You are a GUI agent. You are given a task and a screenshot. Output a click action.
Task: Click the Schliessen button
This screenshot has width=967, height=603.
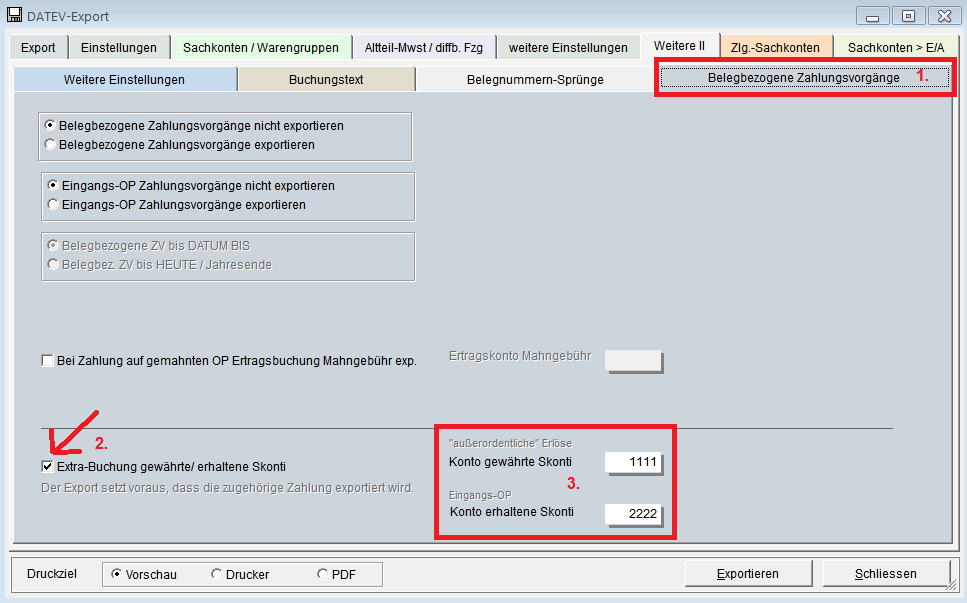coord(886,574)
